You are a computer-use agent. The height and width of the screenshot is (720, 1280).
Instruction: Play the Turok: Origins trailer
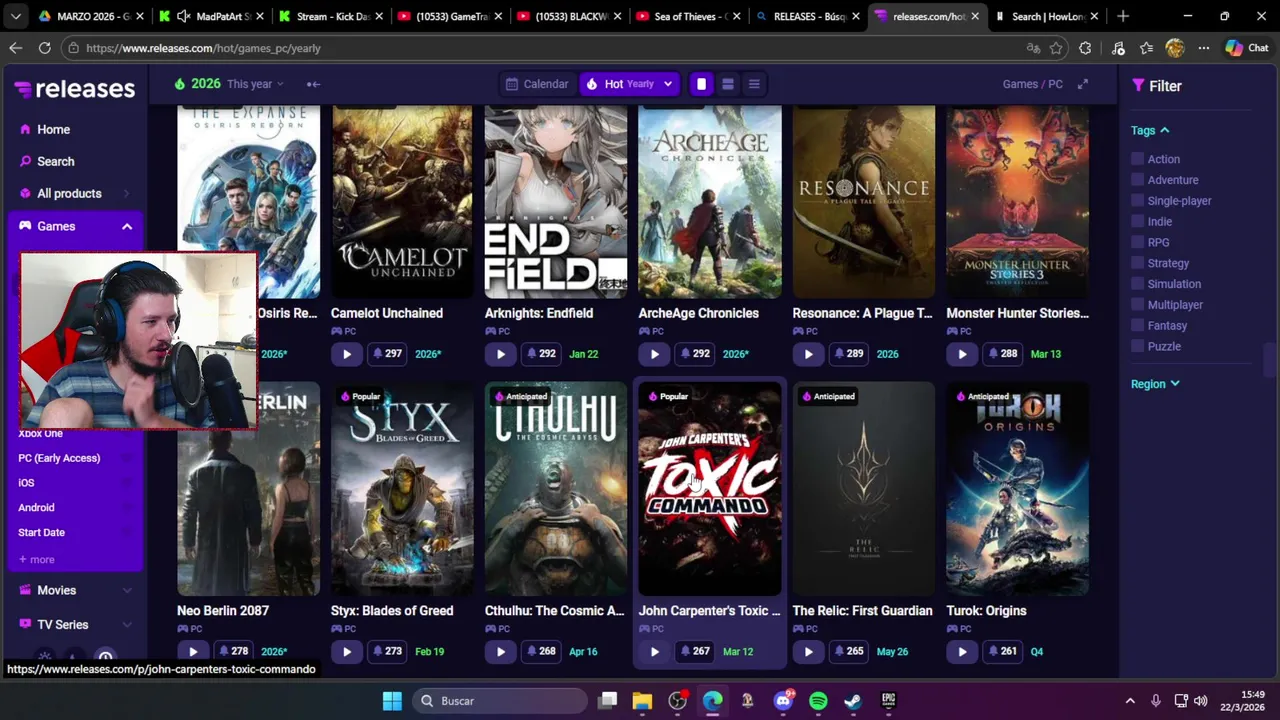962,652
